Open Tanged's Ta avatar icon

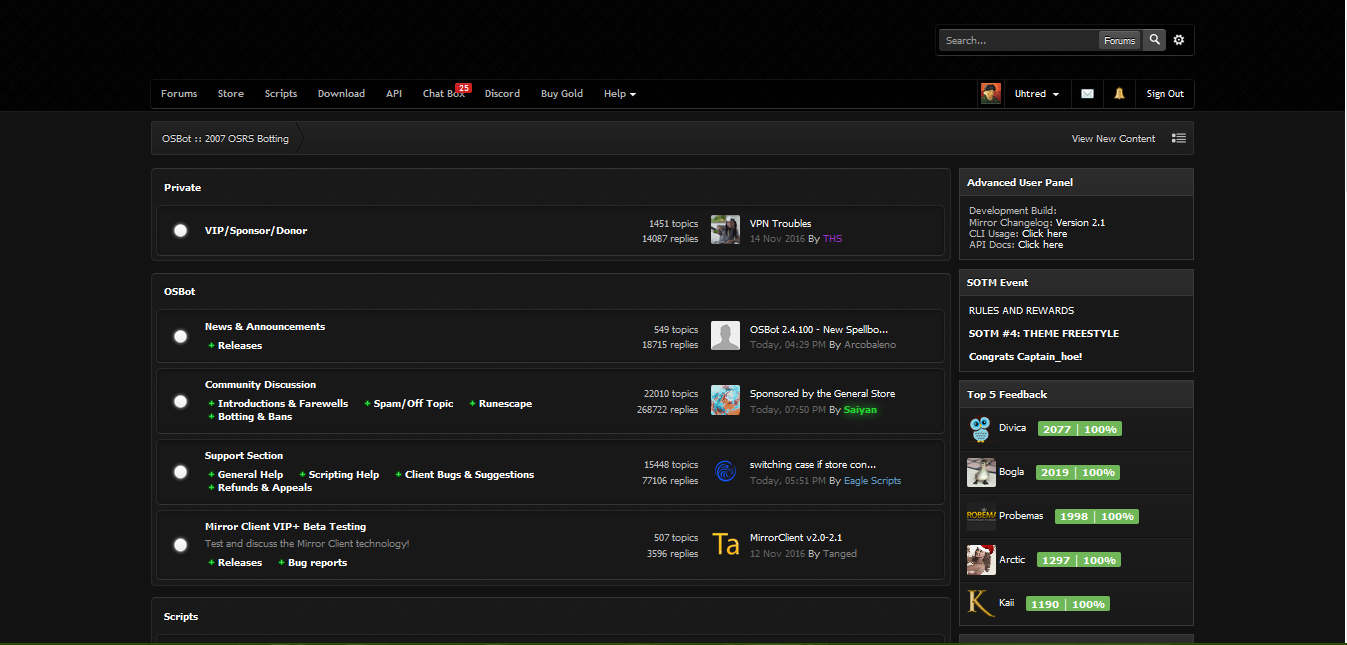725,544
